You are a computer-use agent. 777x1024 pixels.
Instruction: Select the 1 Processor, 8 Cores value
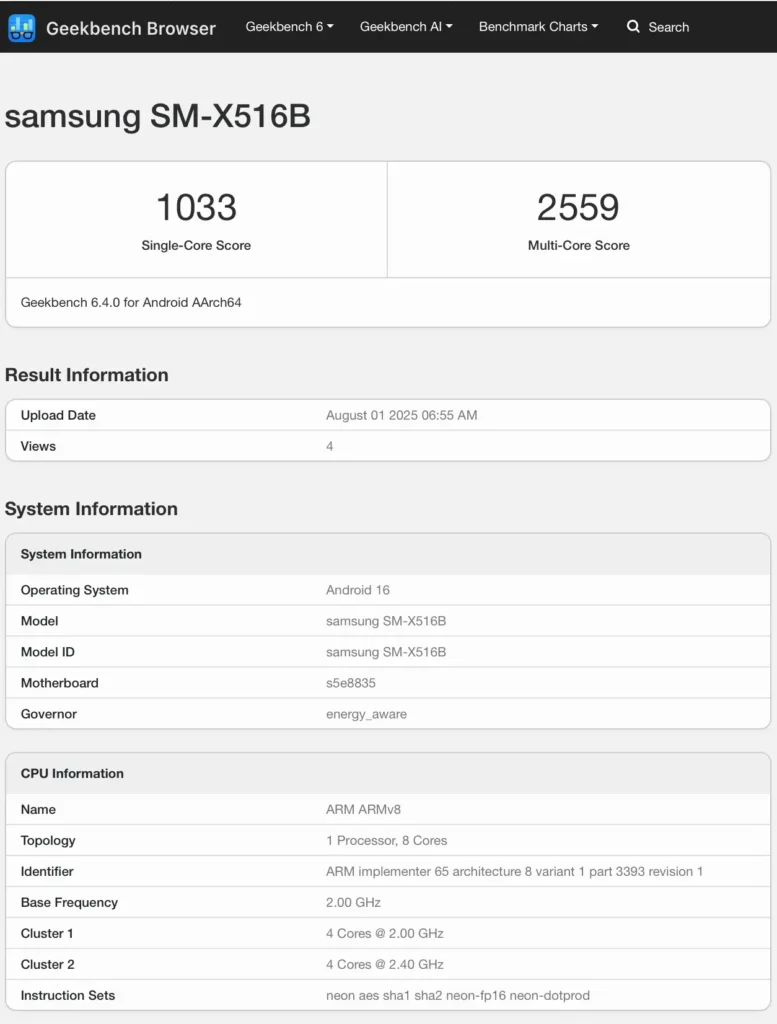tap(387, 840)
